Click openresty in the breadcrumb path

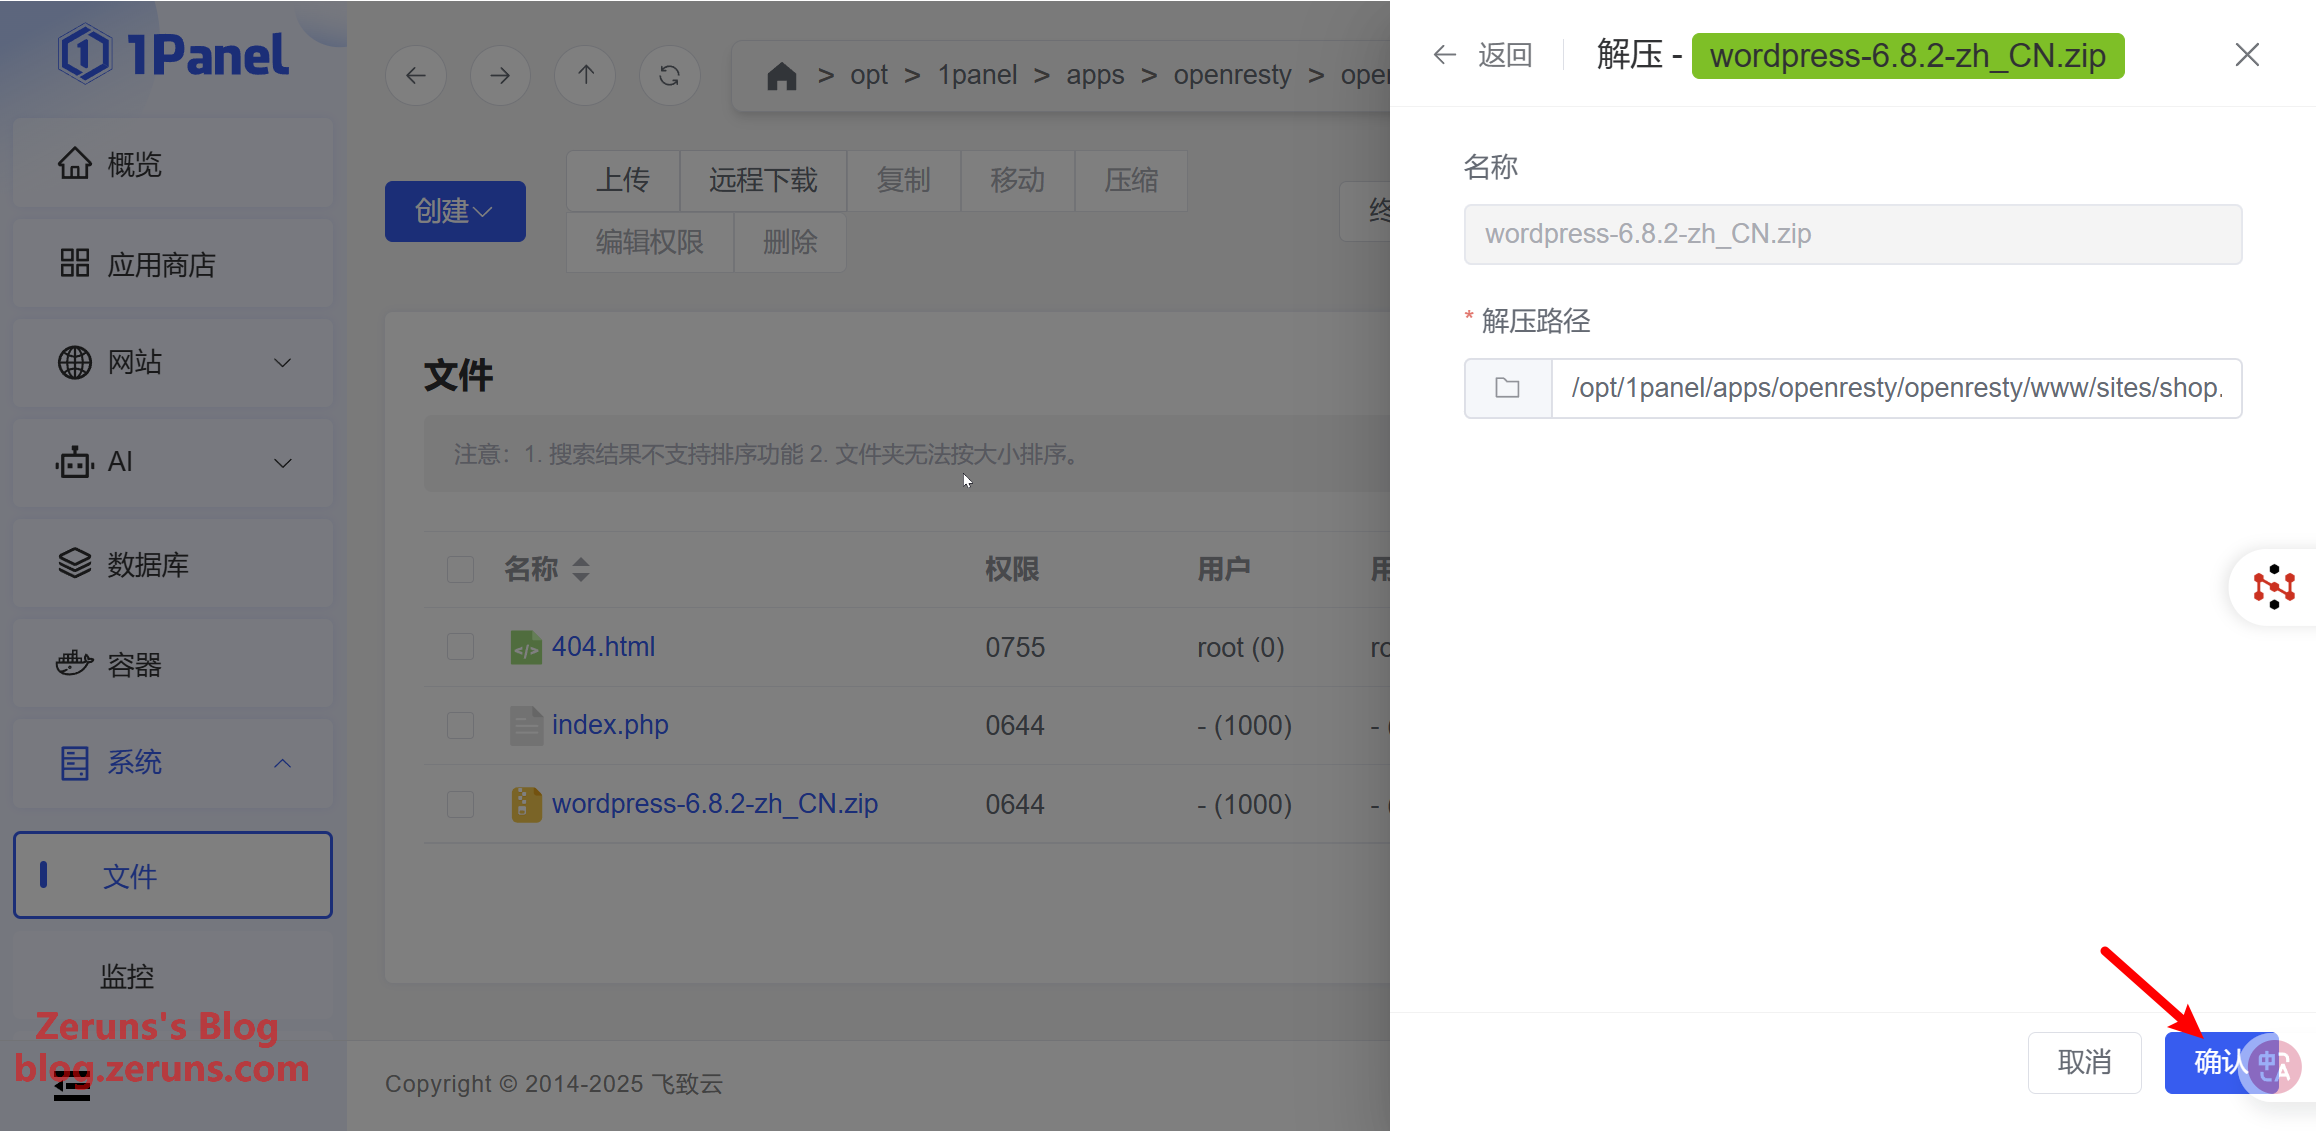[x=1232, y=75]
